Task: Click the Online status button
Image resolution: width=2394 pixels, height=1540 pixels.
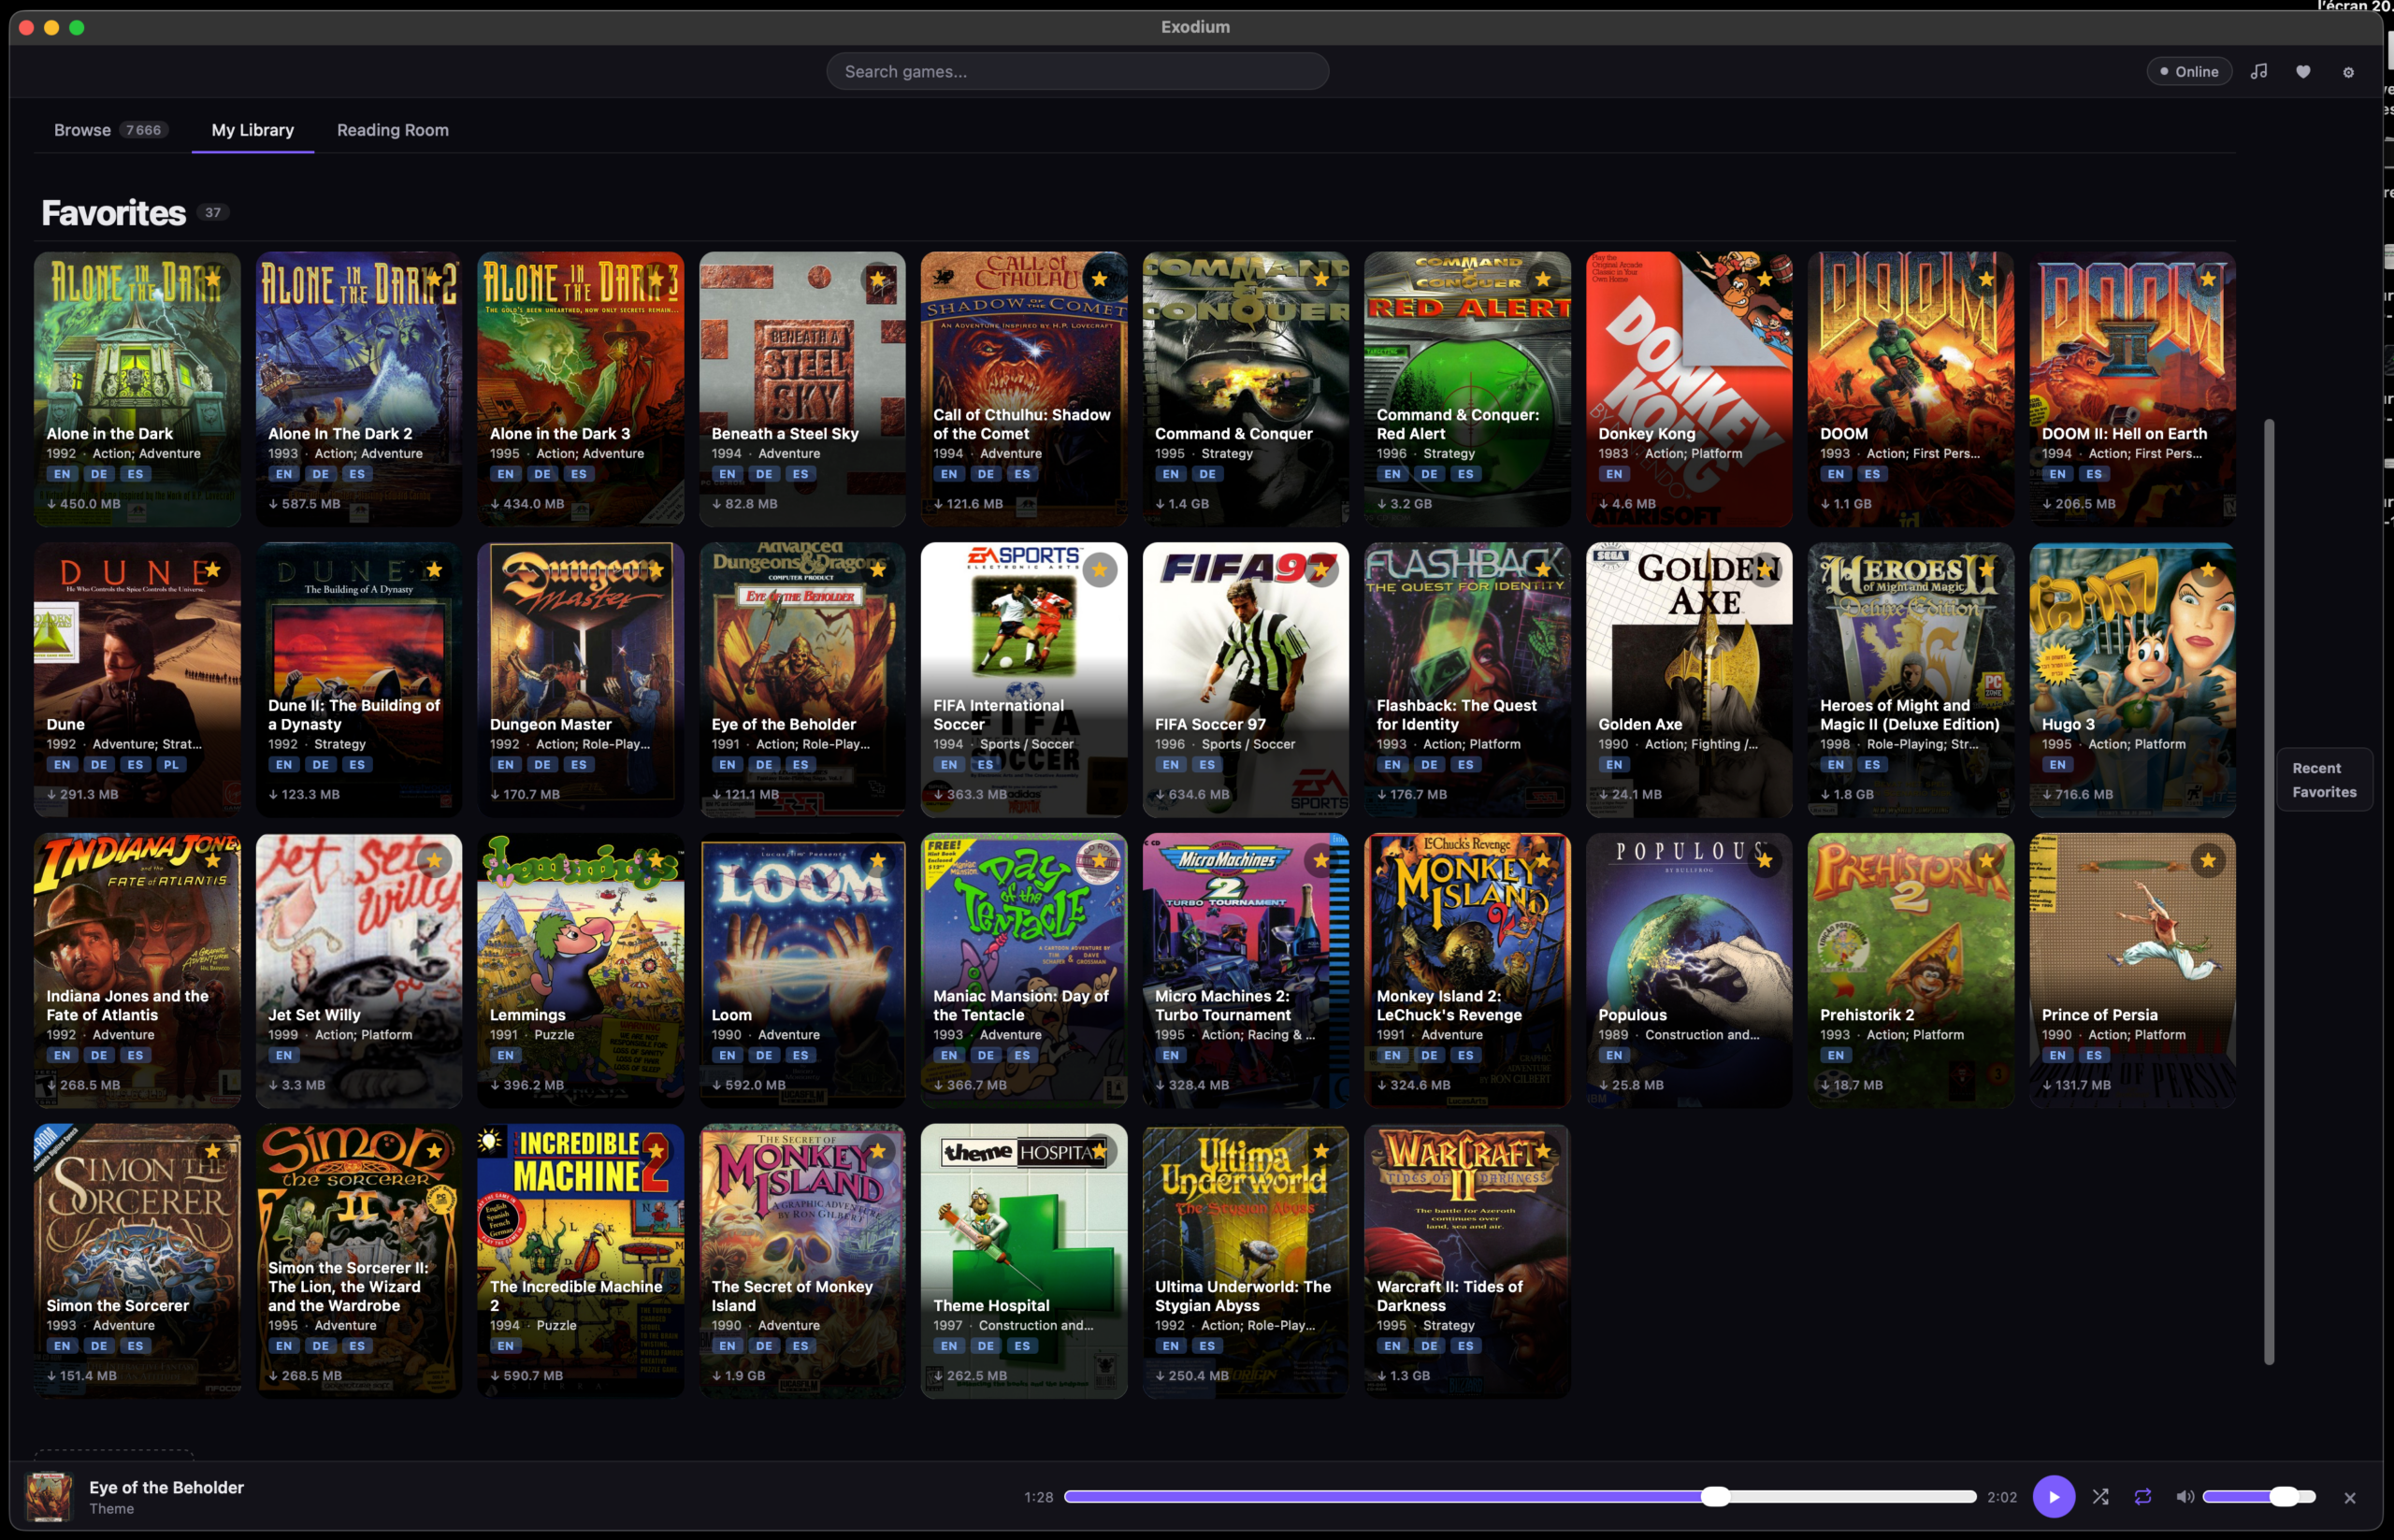Action: [2188, 71]
